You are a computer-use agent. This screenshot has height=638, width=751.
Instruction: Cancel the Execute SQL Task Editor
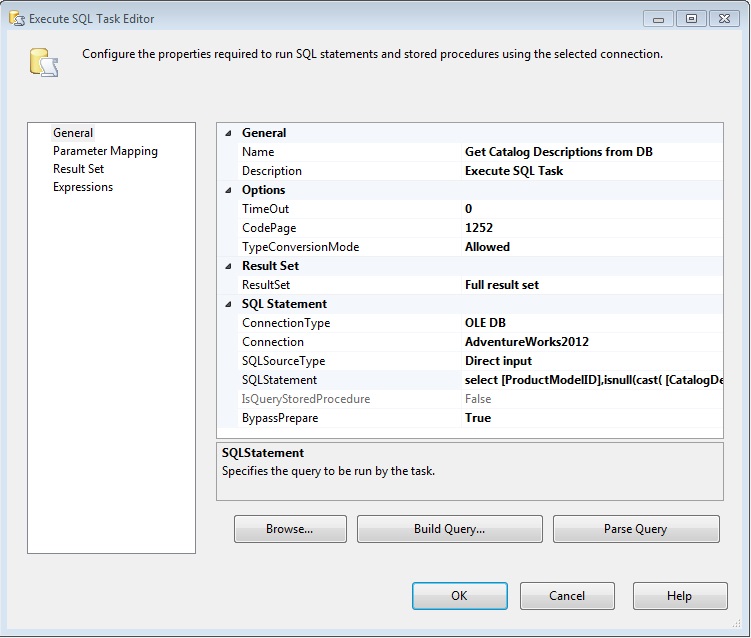pyautogui.click(x=567, y=596)
